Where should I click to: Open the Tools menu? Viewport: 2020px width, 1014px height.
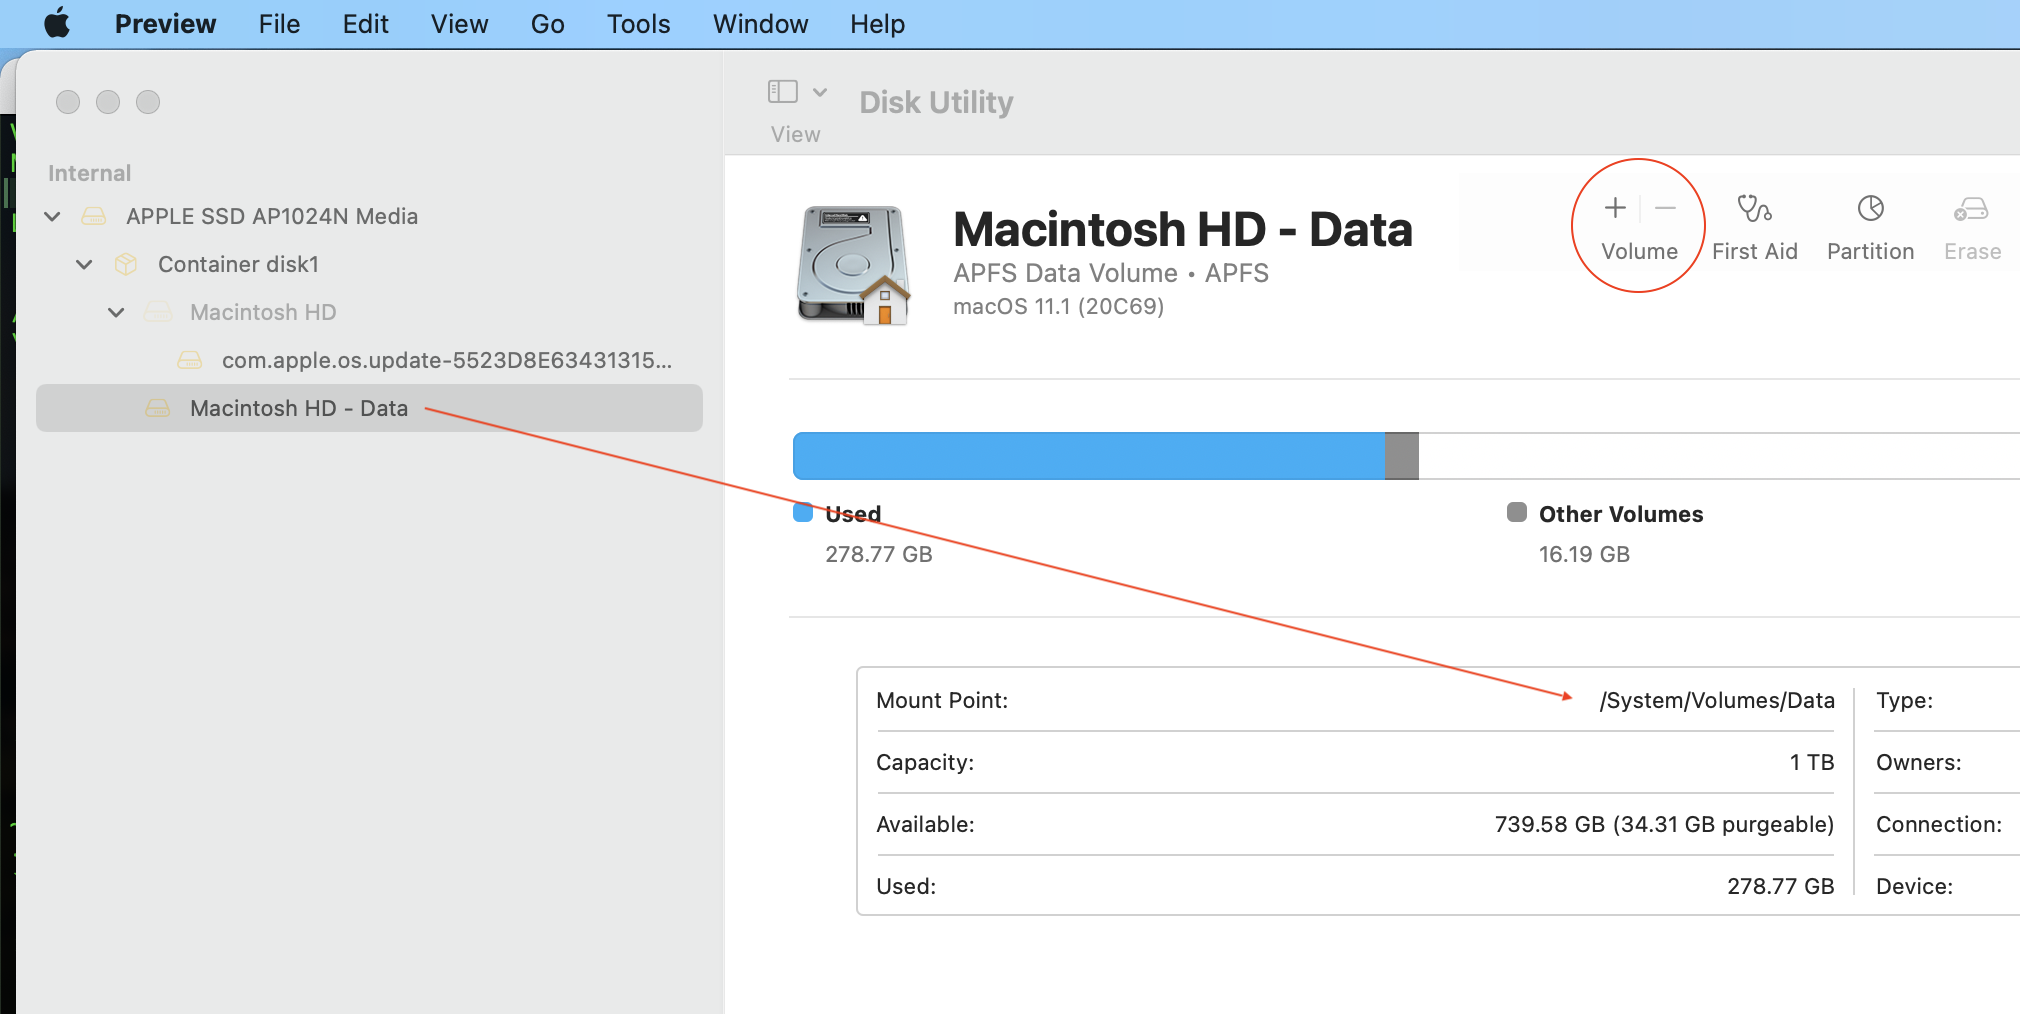638,24
